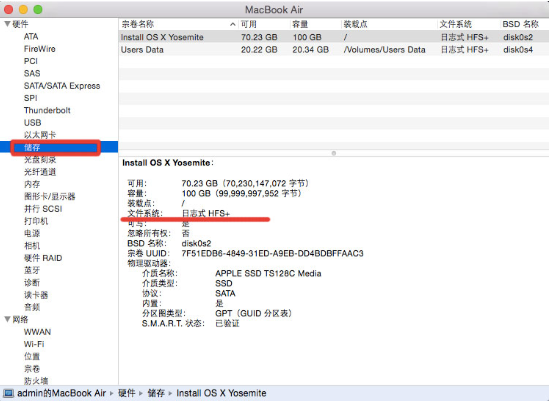
Task: Click 储存 in the bottom path bar
Action: point(156,393)
